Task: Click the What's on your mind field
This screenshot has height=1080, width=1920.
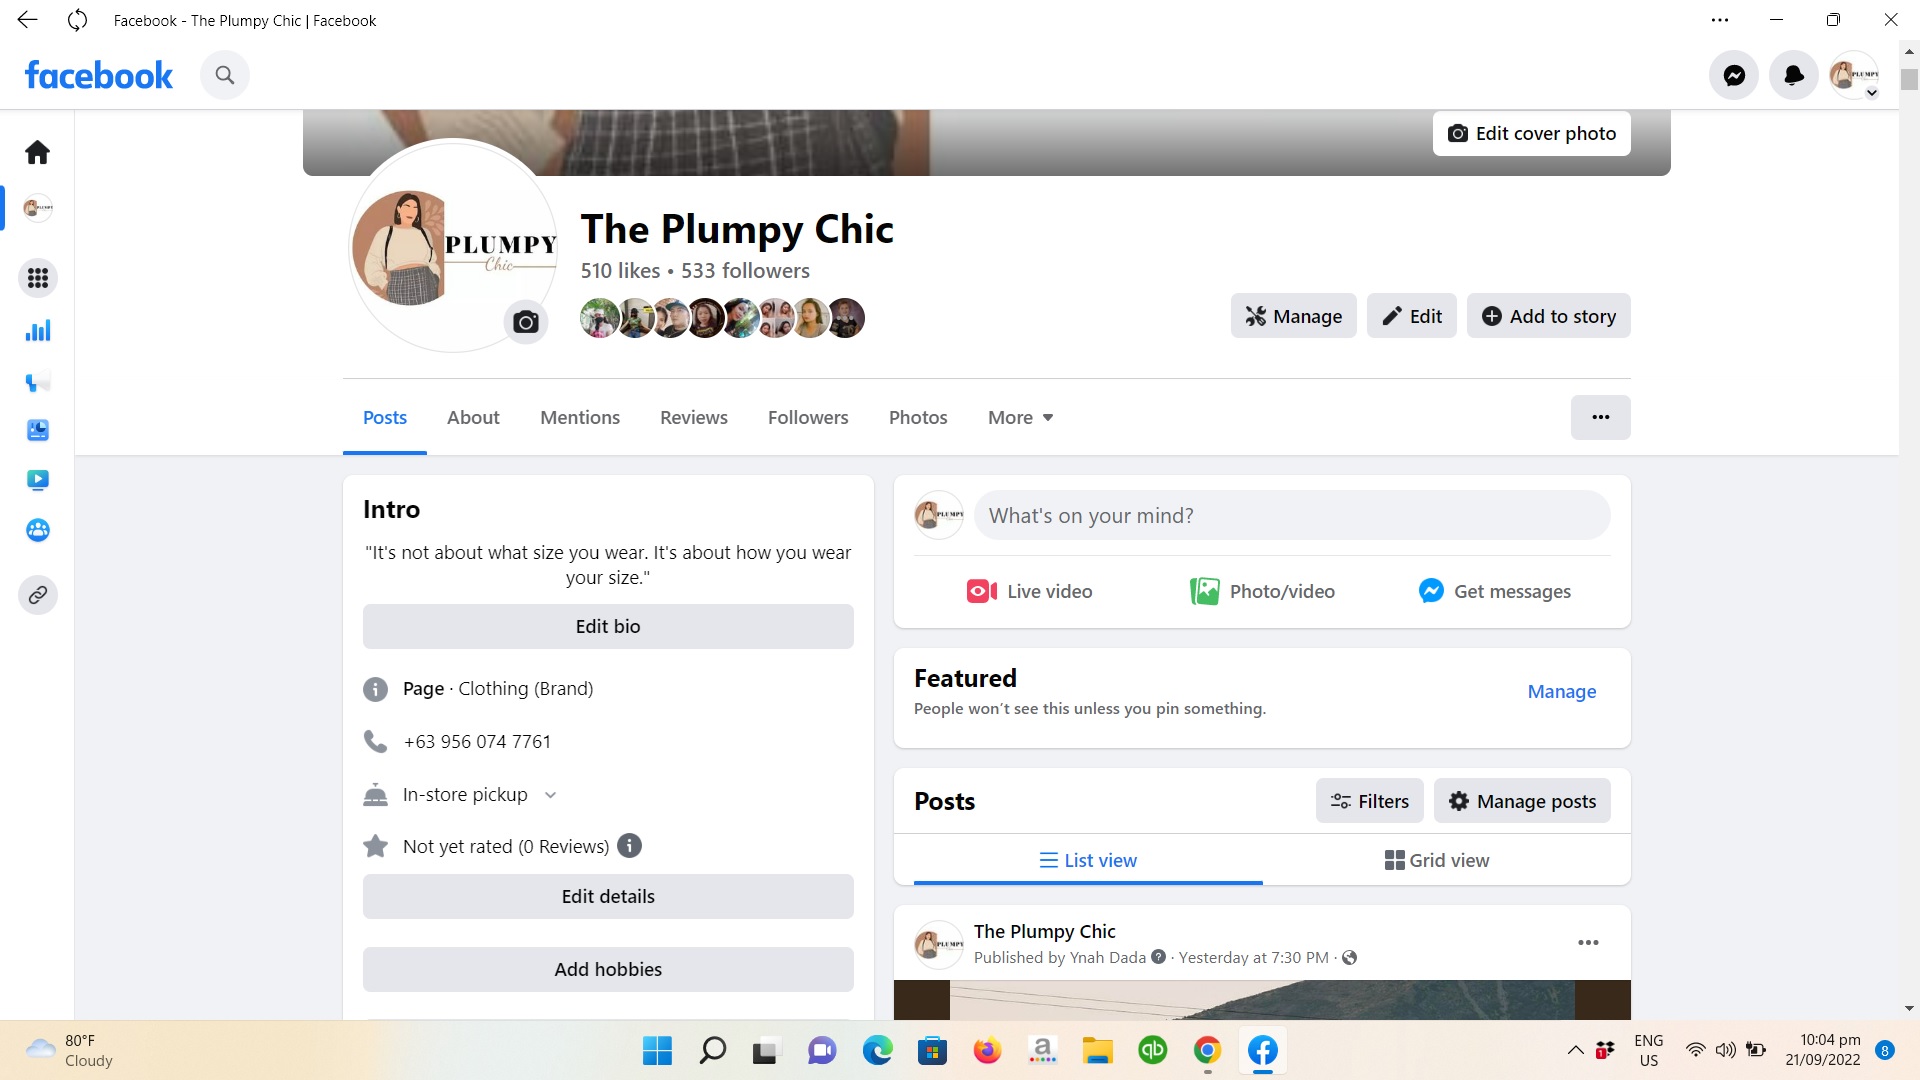Action: (x=1292, y=515)
